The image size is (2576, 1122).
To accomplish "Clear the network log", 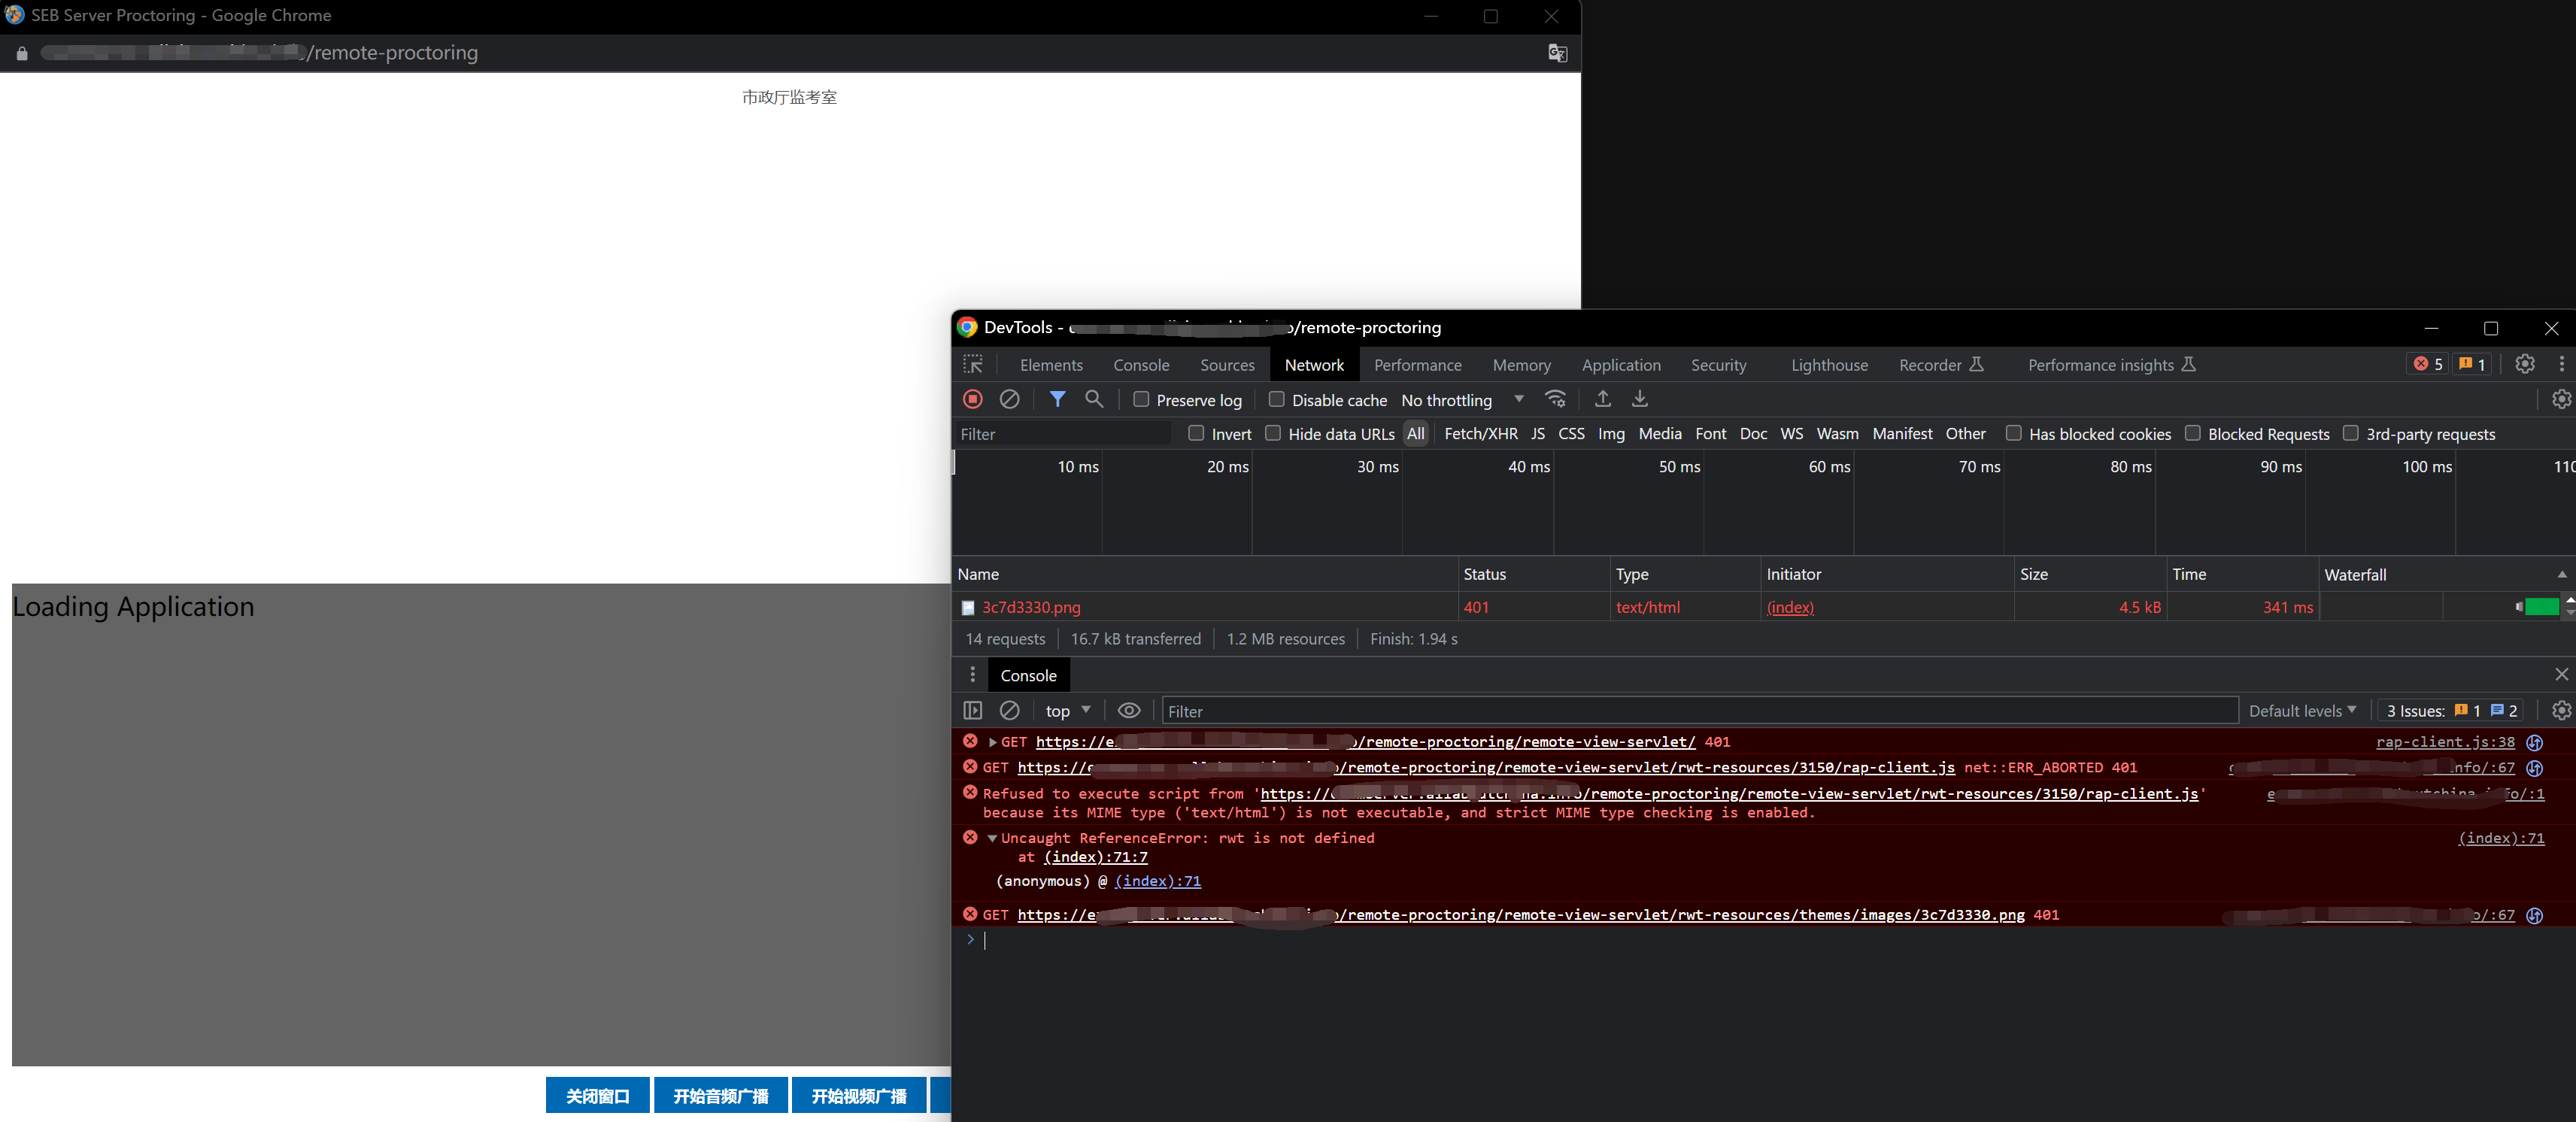I will 1009,399.
